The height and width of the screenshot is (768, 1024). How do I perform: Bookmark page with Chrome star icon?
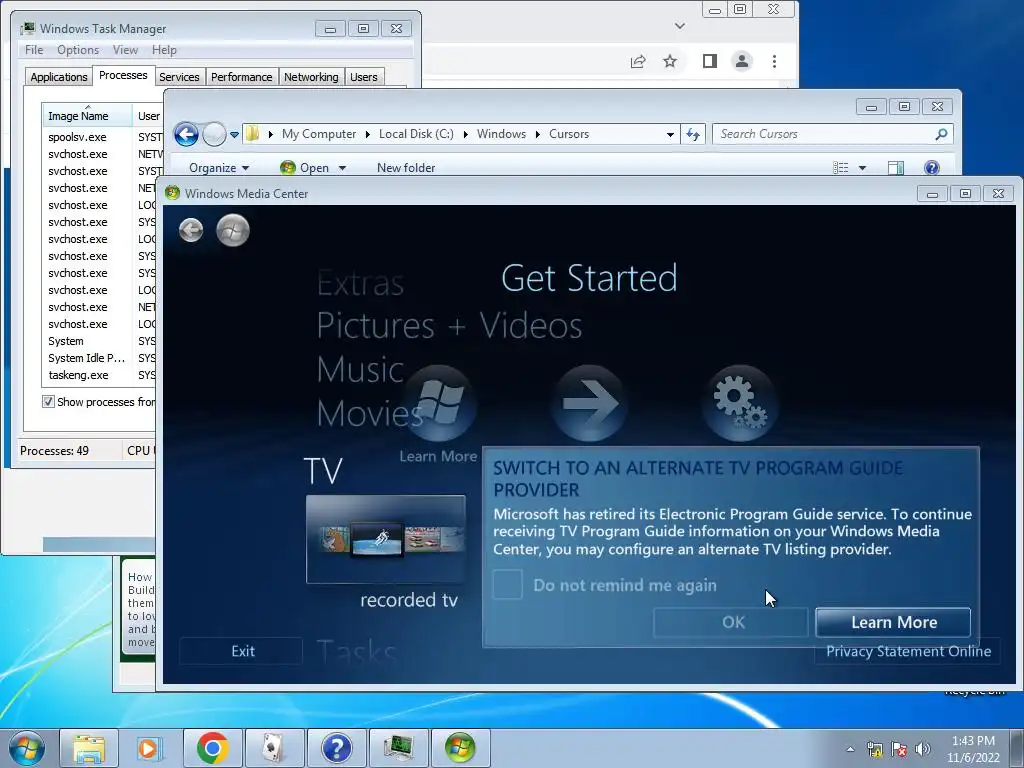pyautogui.click(x=670, y=61)
